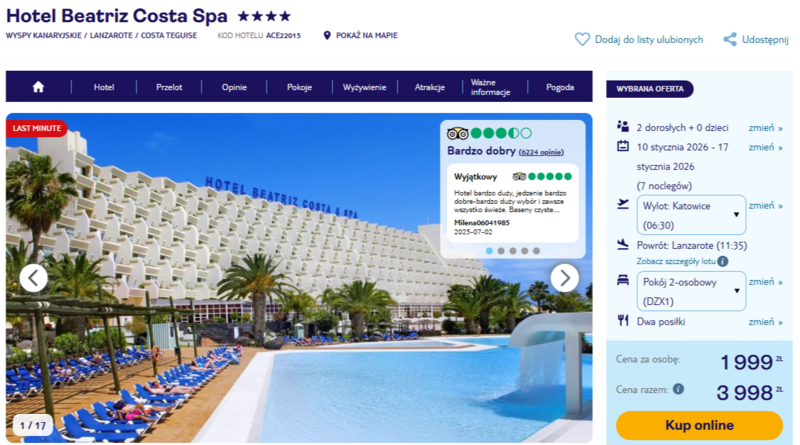The image size is (800, 445).
Task: Click zmień next to Dwa posiłki
Action: tap(765, 322)
